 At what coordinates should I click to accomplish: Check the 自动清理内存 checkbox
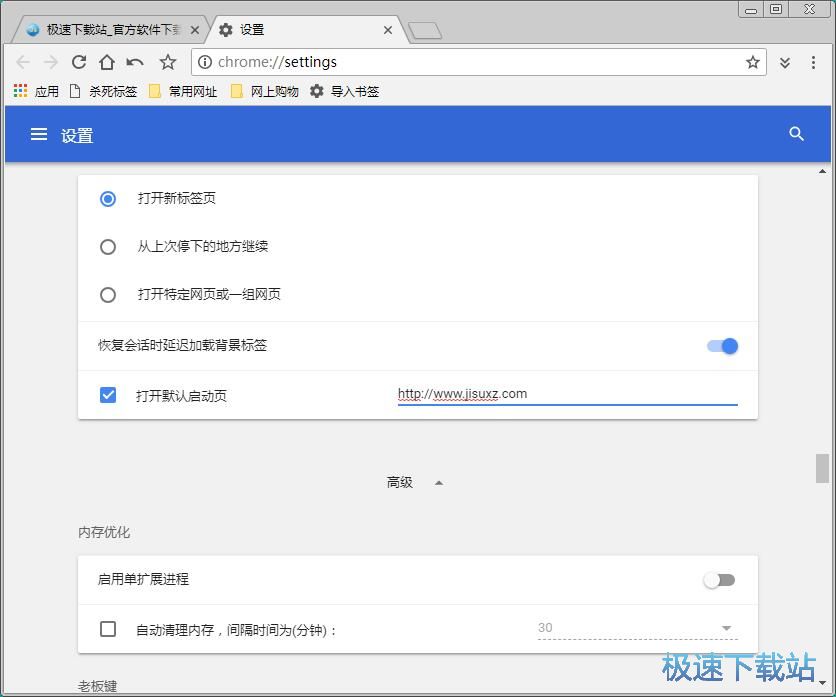(108, 629)
